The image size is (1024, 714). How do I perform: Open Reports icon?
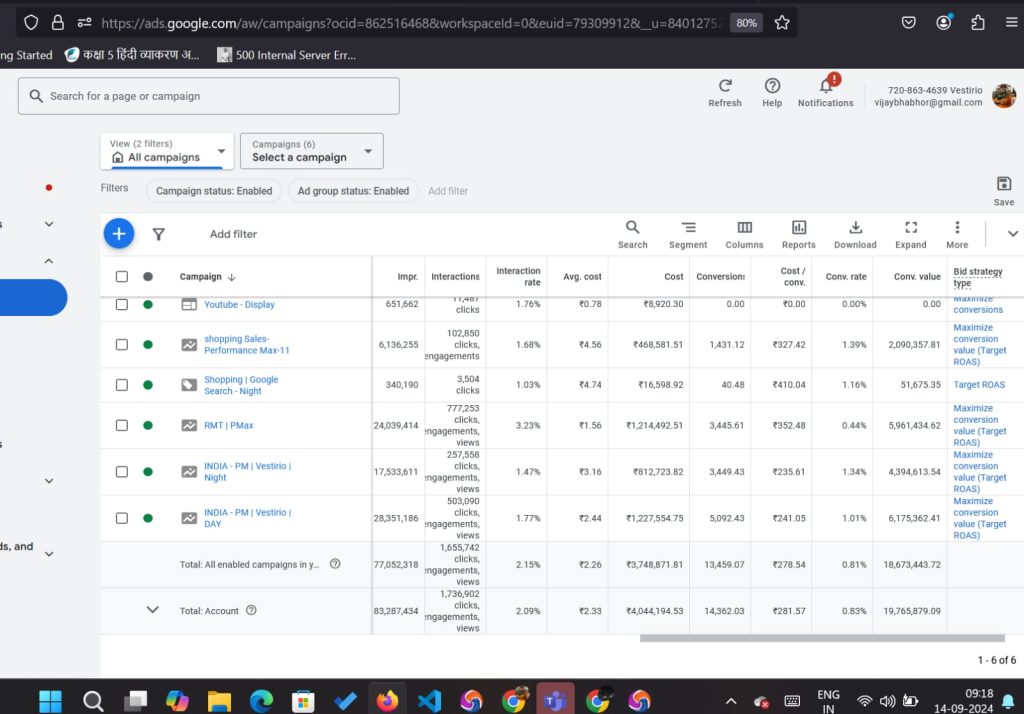pos(799,227)
